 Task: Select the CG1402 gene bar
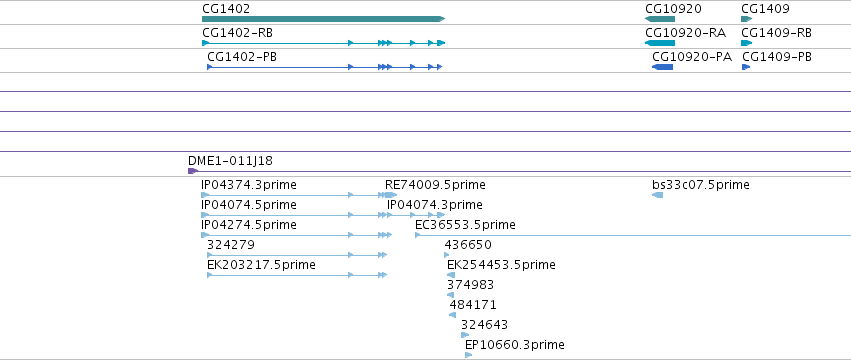pos(323,19)
